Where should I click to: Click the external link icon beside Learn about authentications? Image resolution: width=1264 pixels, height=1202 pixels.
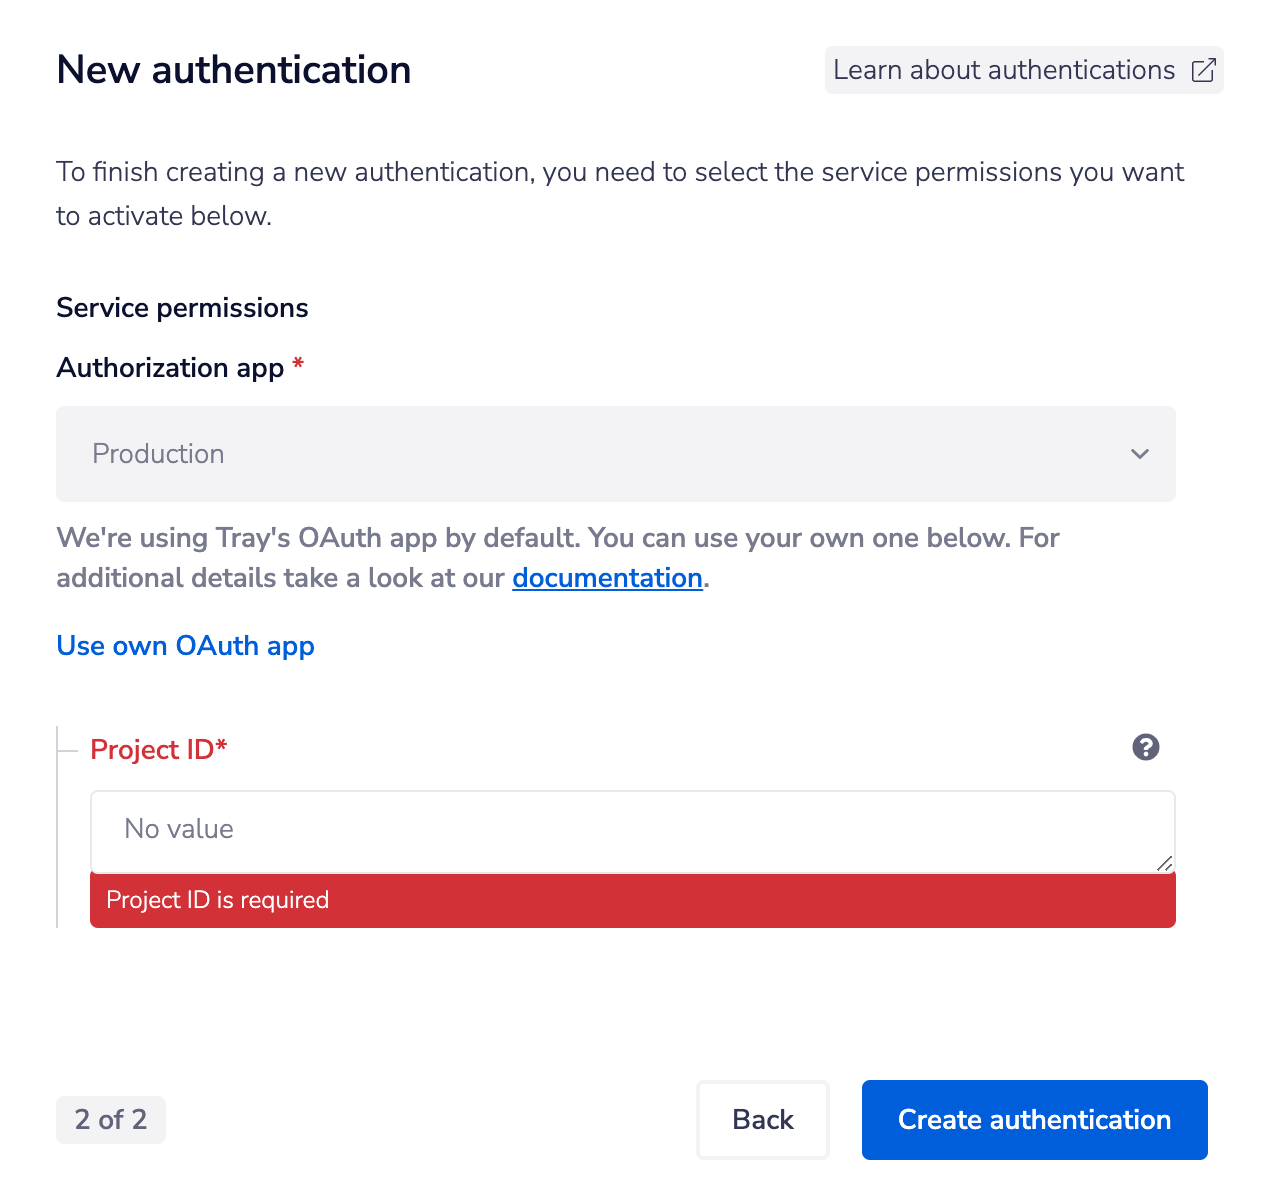click(x=1202, y=70)
